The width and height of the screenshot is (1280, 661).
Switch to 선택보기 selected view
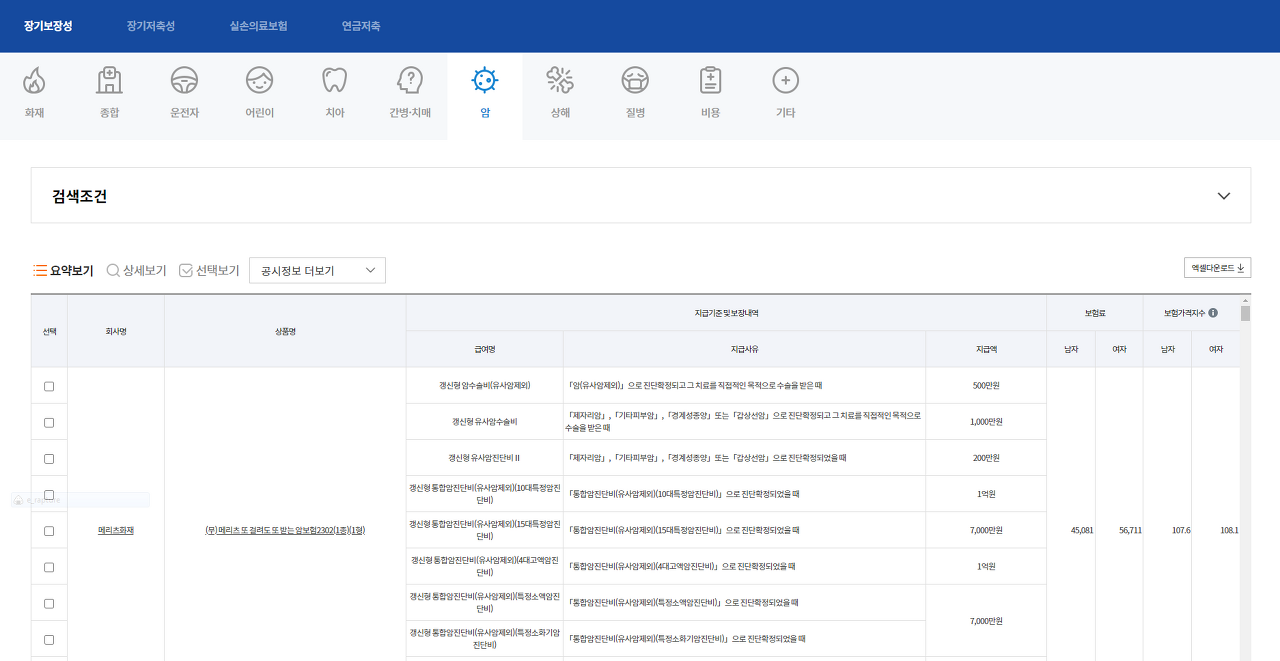click(209, 270)
